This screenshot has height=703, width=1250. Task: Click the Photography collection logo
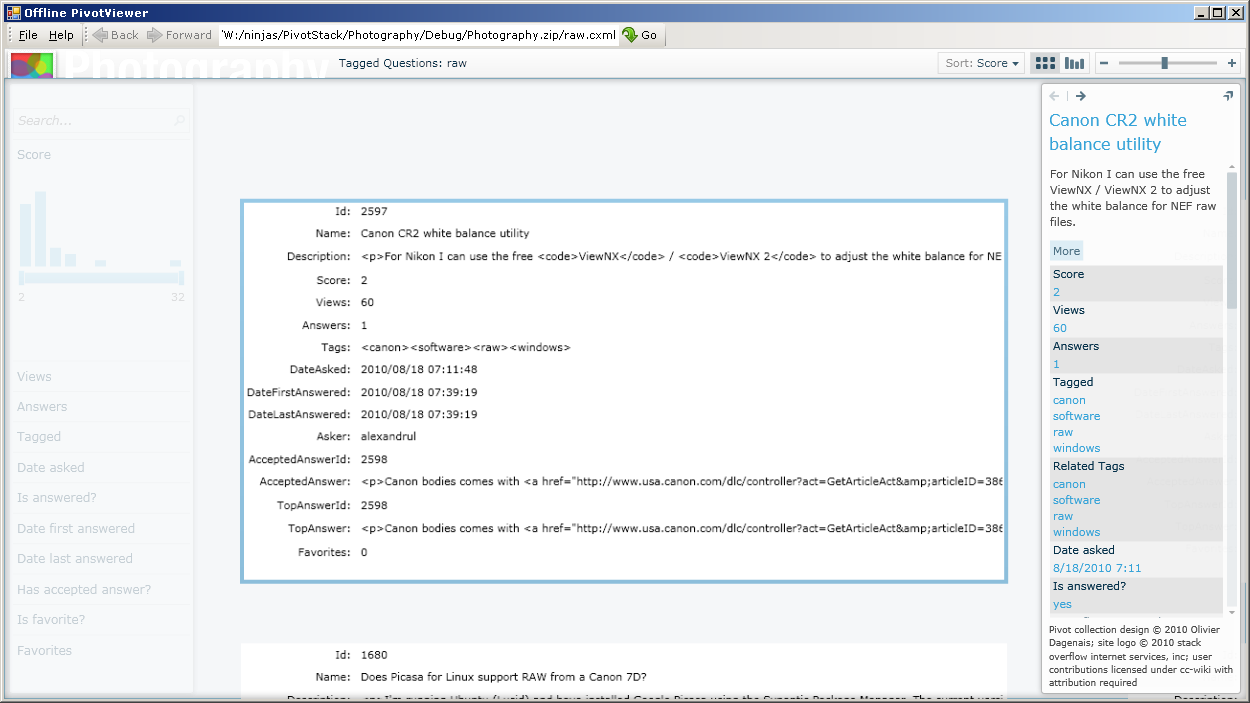pos(32,66)
